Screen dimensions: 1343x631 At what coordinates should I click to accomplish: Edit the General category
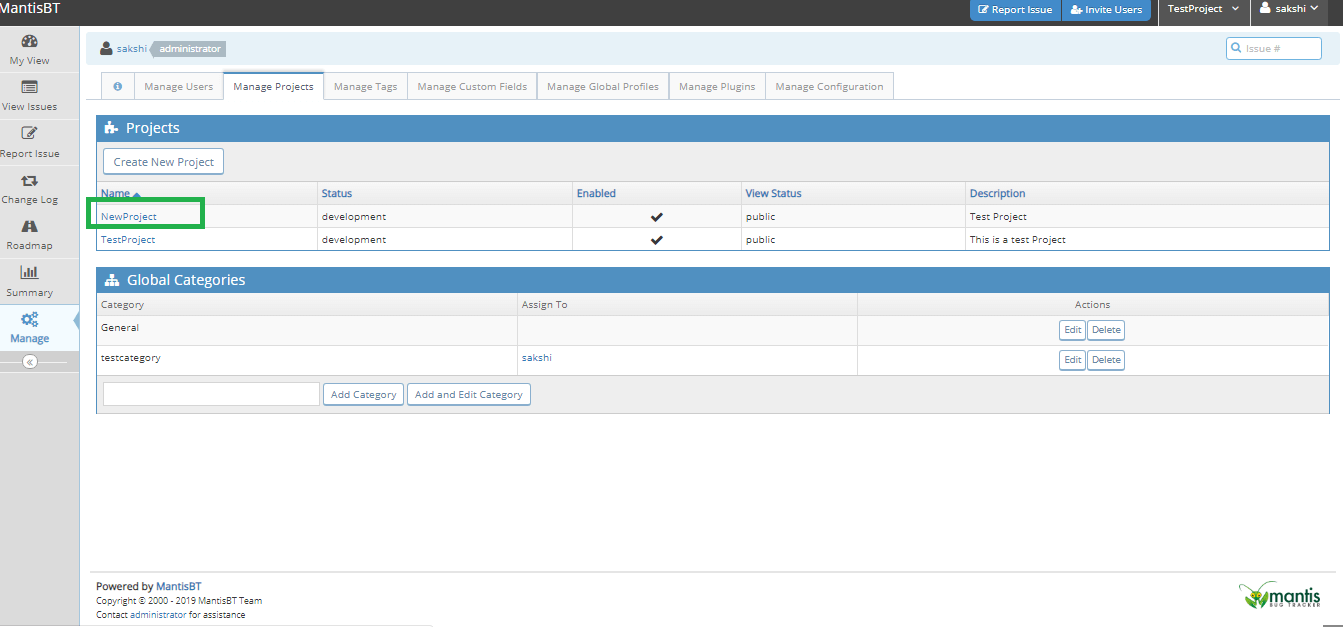[x=1072, y=330]
